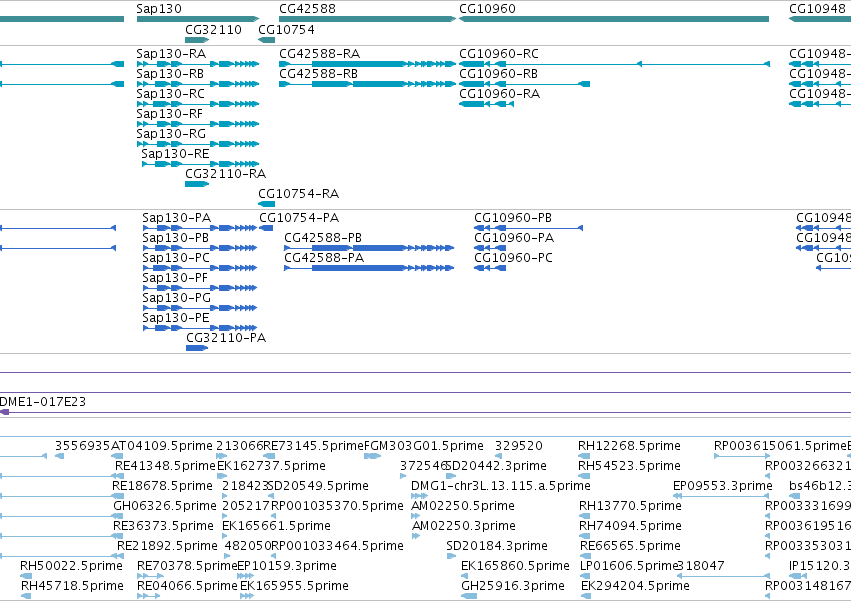This screenshot has height=601, width=851.
Task: Click the RH12268.5prime EST label
Action: click(x=629, y=446)
